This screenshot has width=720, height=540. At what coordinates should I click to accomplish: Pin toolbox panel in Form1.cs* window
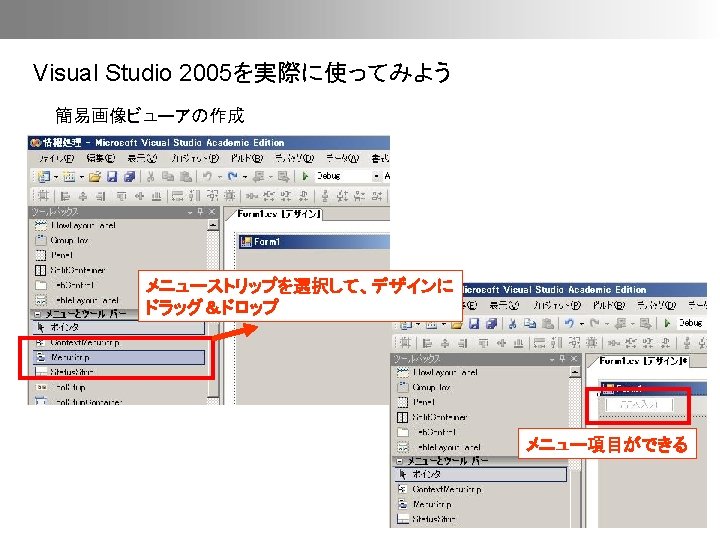coord(562,359)
